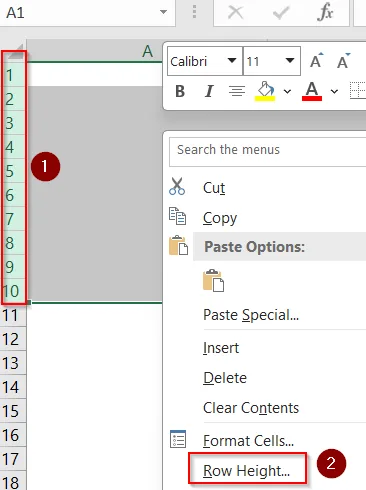This screenshot has height=490, width=366.
Task: Click the formula bar cancel X icon
Action: tap(236, 13)
